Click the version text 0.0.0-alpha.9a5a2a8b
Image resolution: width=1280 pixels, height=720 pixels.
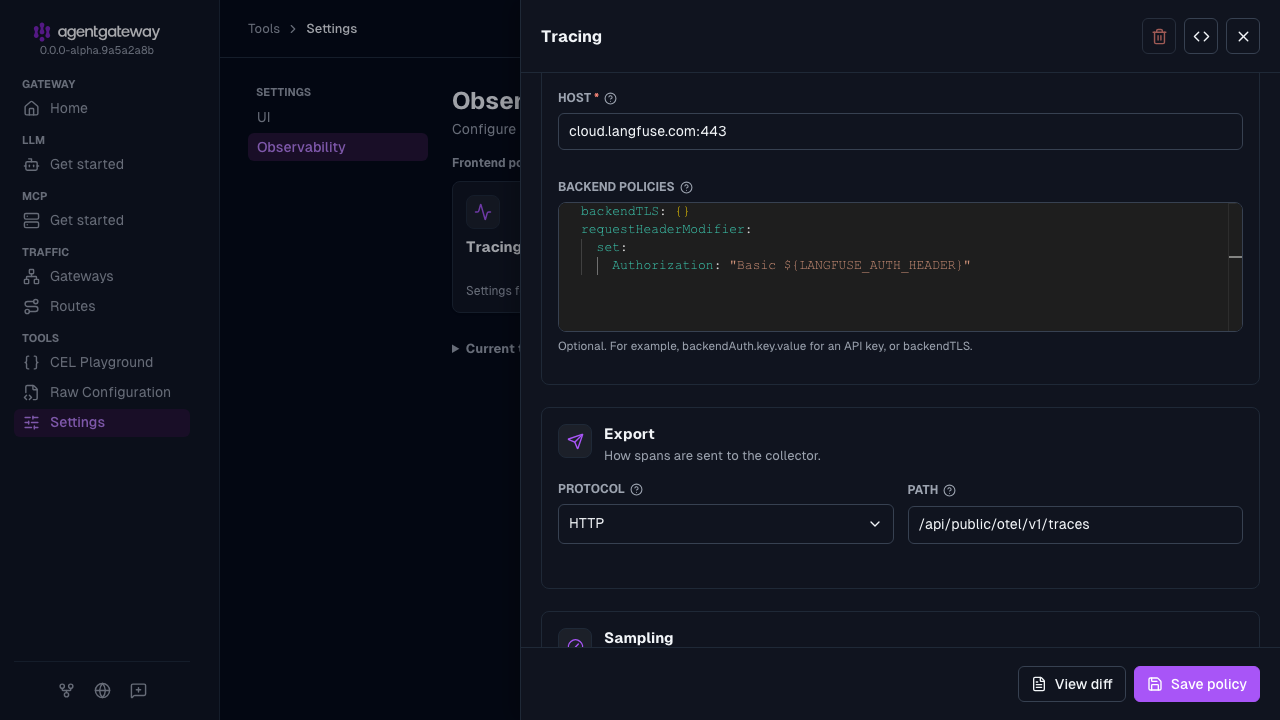click(97, 50)
